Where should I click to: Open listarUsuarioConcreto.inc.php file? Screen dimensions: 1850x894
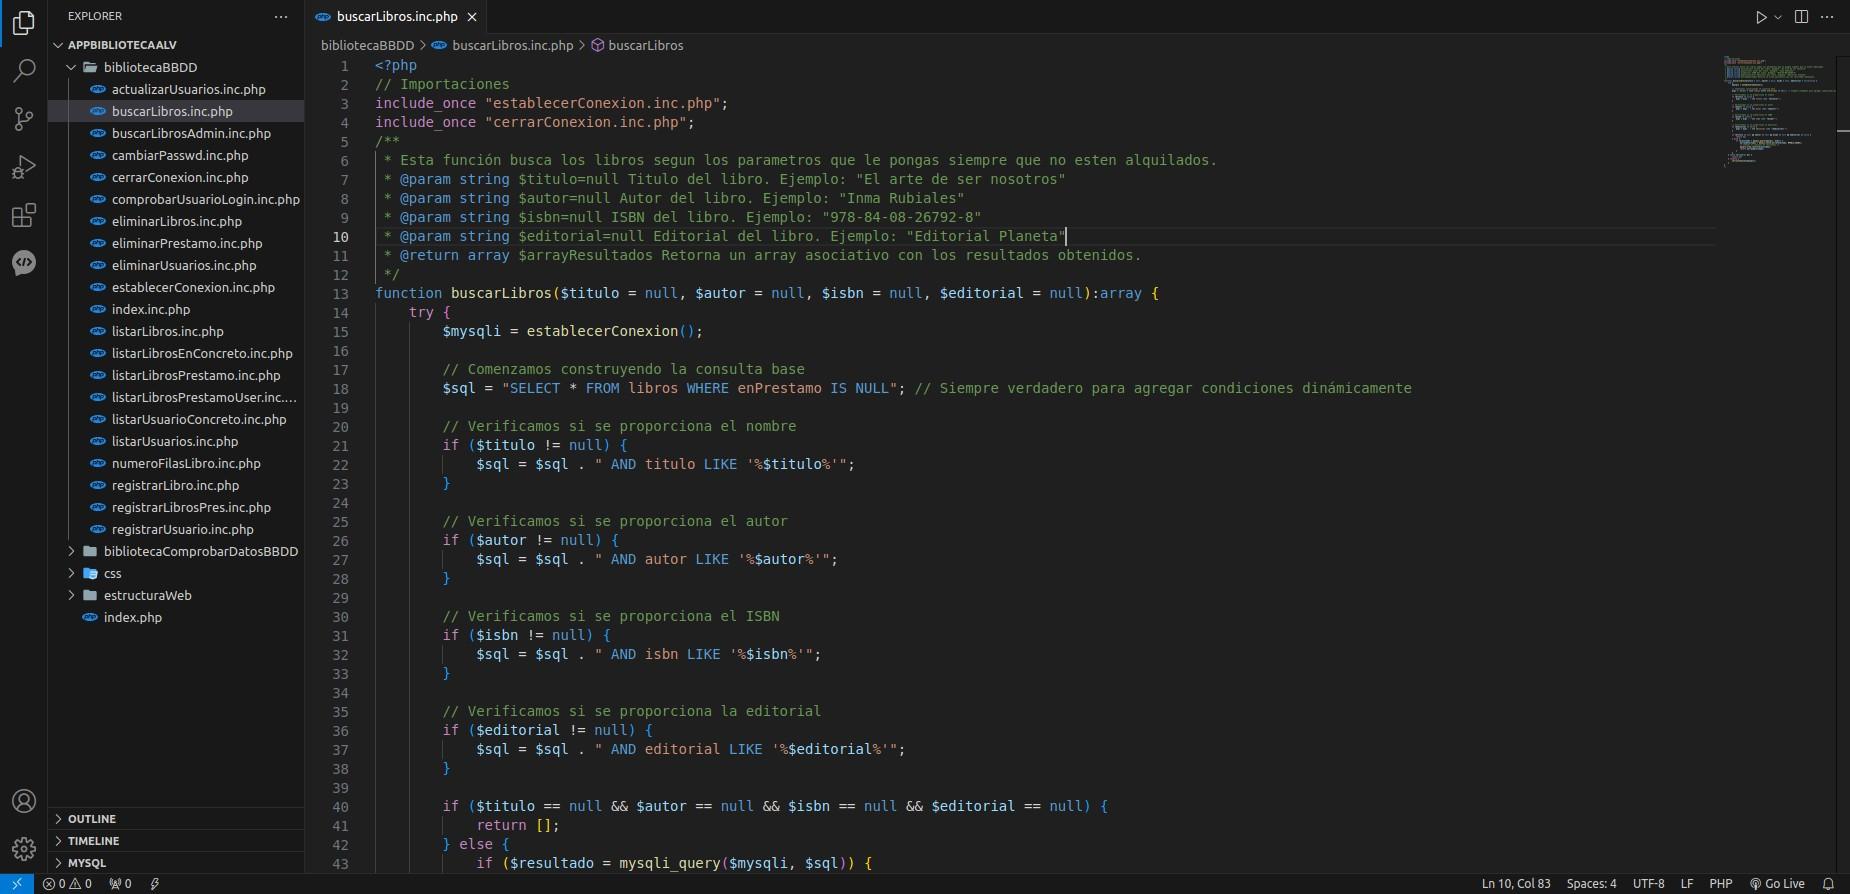(176, 419)
